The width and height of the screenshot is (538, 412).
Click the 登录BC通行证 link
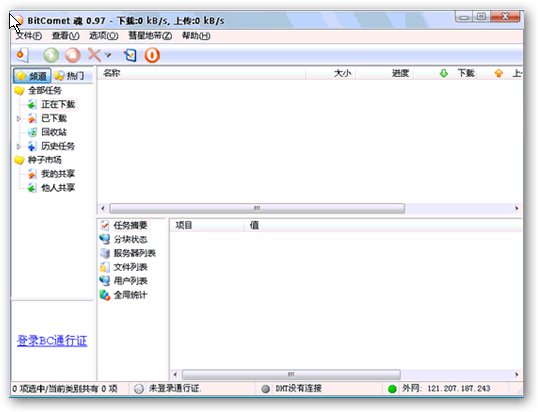52,341
